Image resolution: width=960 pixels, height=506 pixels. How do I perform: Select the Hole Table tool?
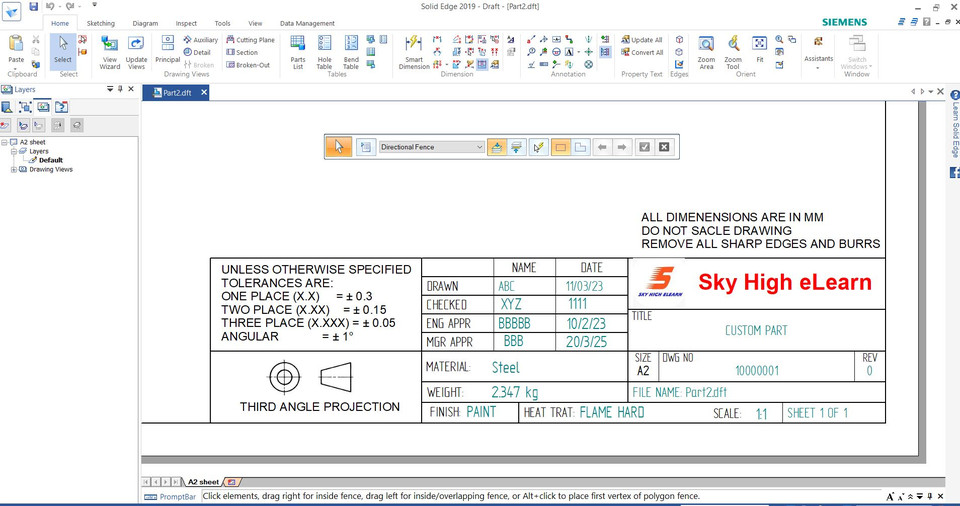[x=324, y=50]
